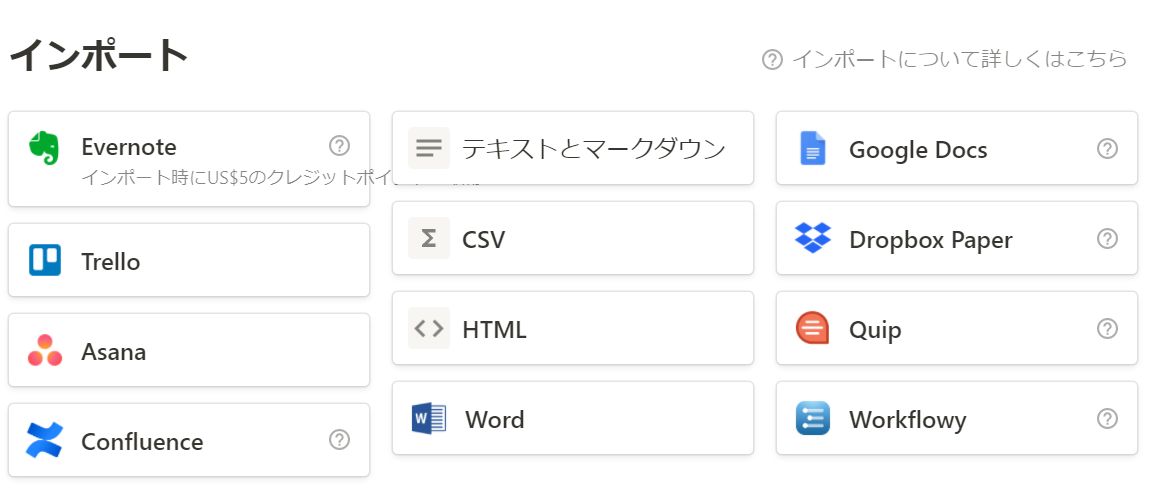This screenshot has width=1152, height=492.
Task: Import from Quip
Action: click(957, 328)
